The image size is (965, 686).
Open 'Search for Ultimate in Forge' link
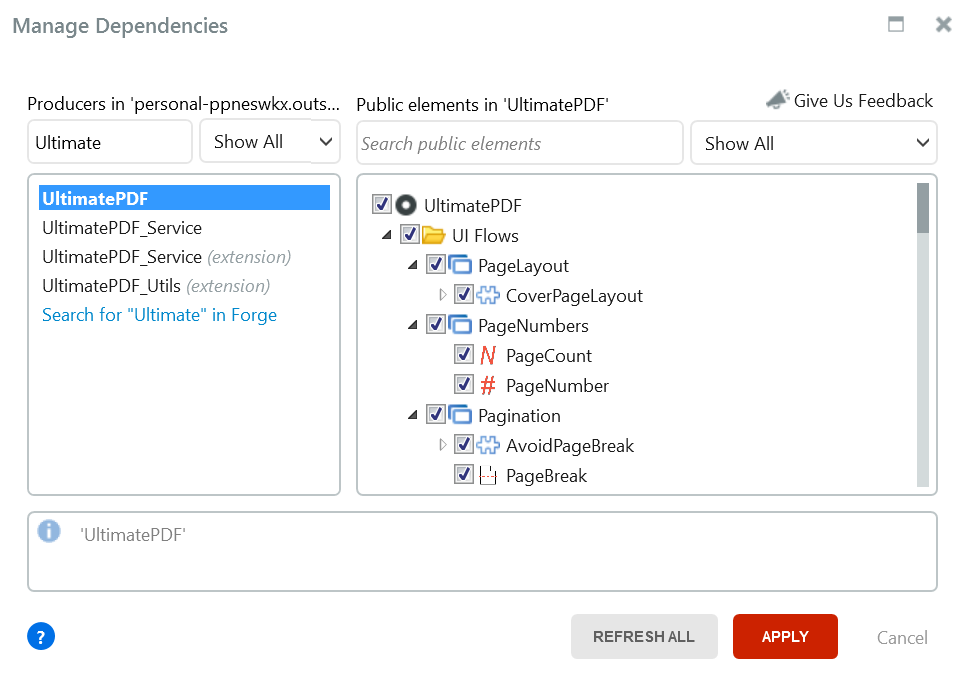click(159, 315)
